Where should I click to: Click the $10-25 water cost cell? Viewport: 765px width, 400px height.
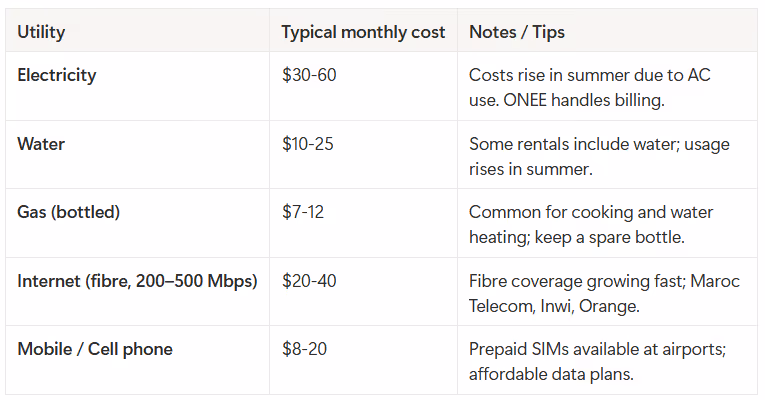tap(308, 144)
